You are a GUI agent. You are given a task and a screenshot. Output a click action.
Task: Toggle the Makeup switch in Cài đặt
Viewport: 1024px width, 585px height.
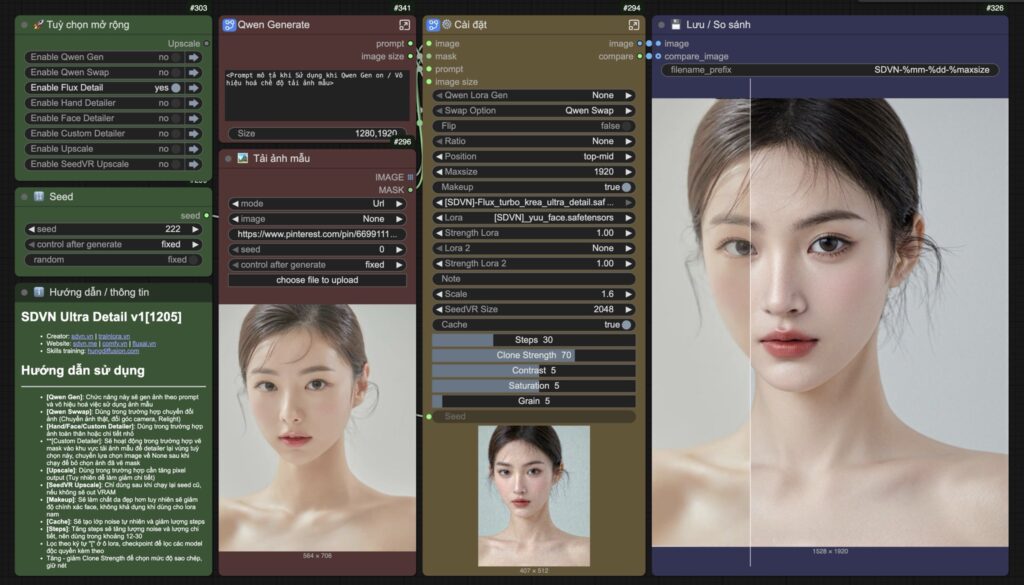click(626, 187)
